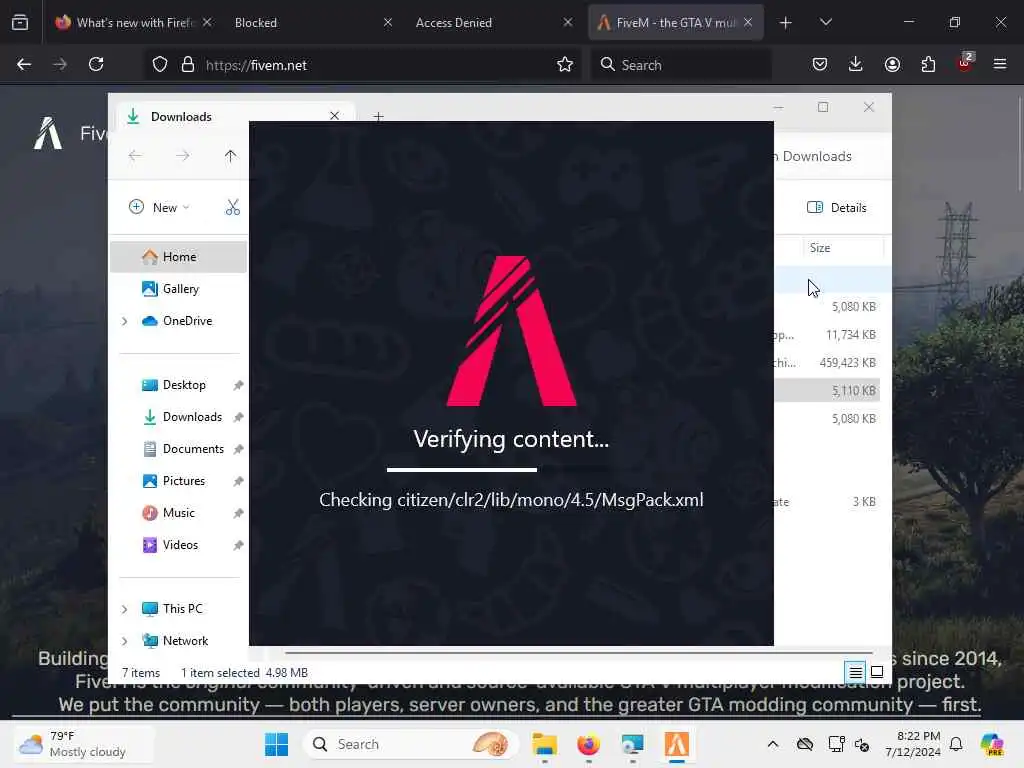Close the Blocked tab
1024x768 pixels.
[388, 23]
